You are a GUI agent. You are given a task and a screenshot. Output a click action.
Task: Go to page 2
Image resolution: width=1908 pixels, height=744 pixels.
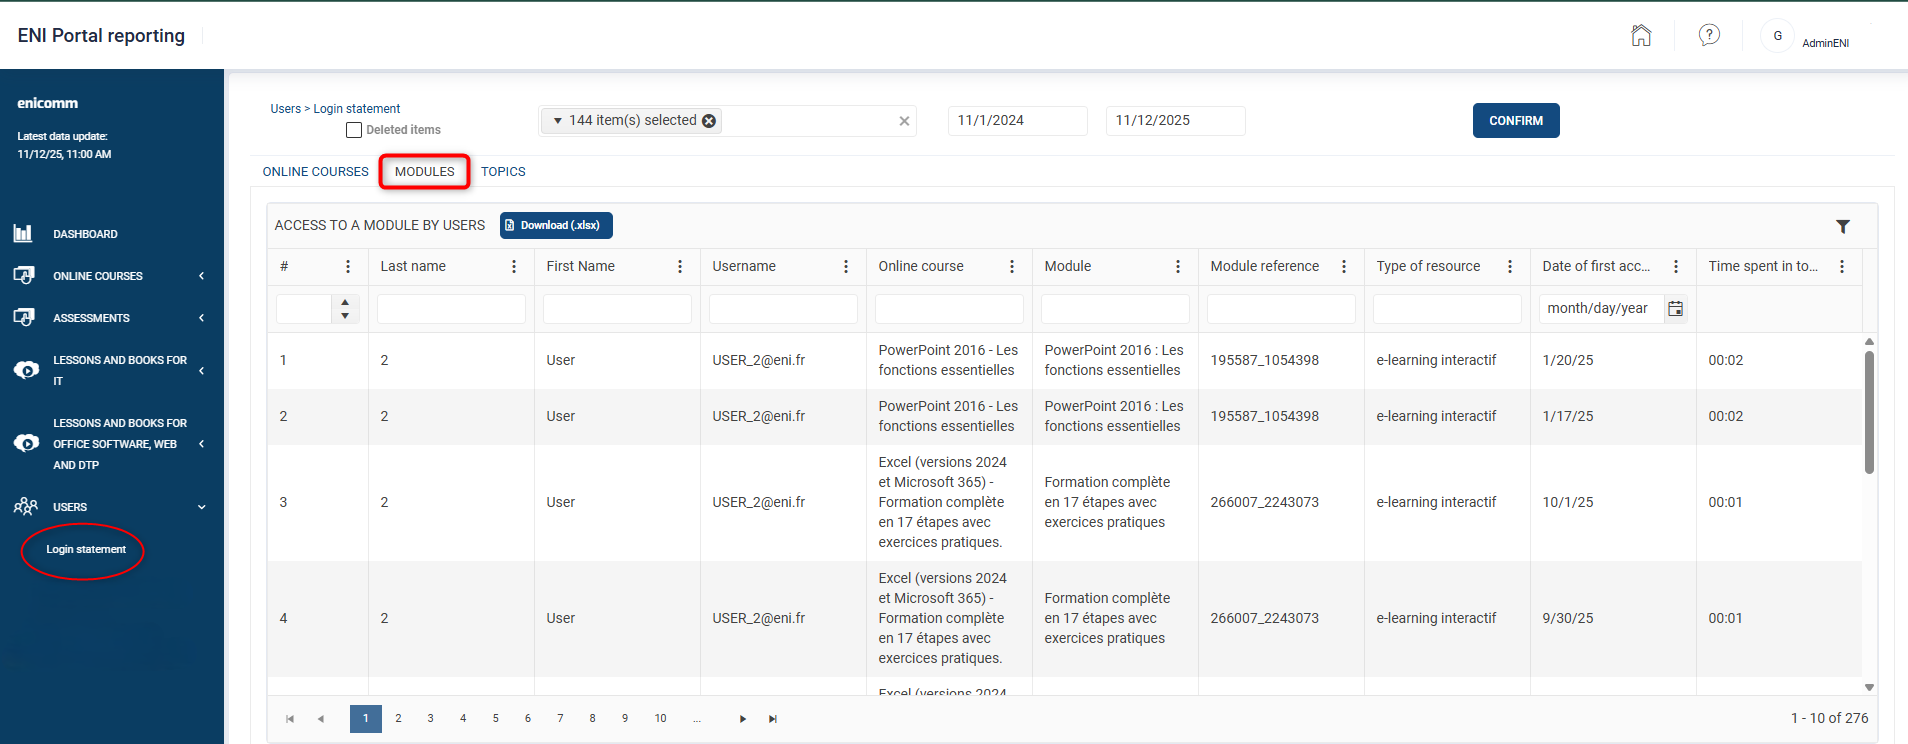point(398,719)
